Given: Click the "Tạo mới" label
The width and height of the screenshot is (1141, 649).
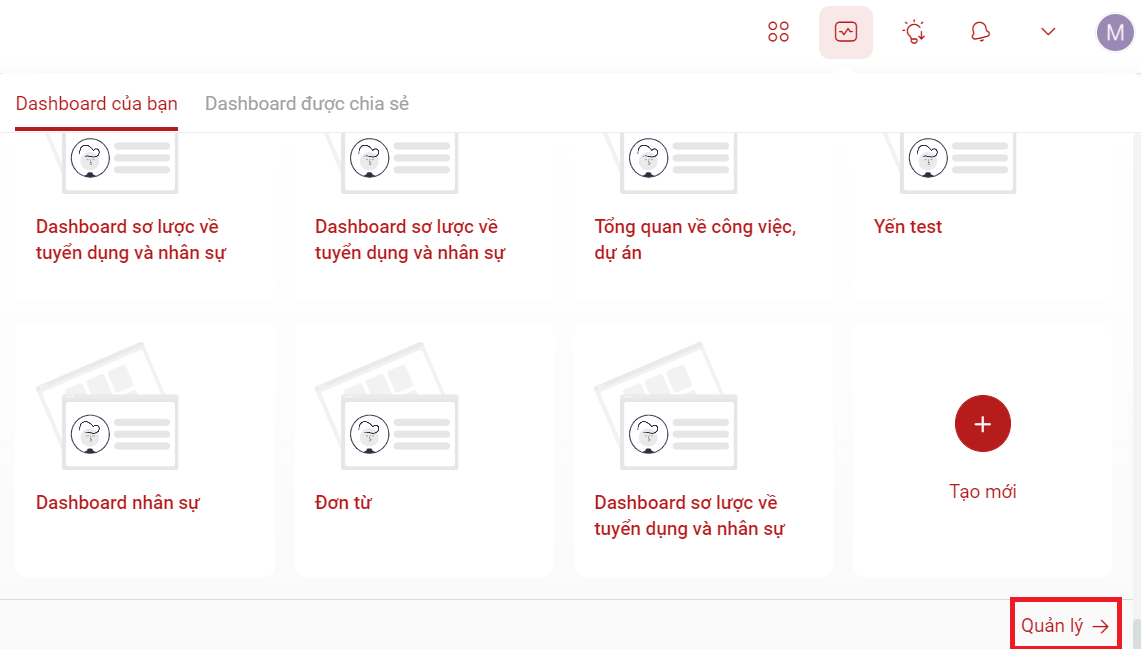Looking at the screenshot, I should (982, 492).
